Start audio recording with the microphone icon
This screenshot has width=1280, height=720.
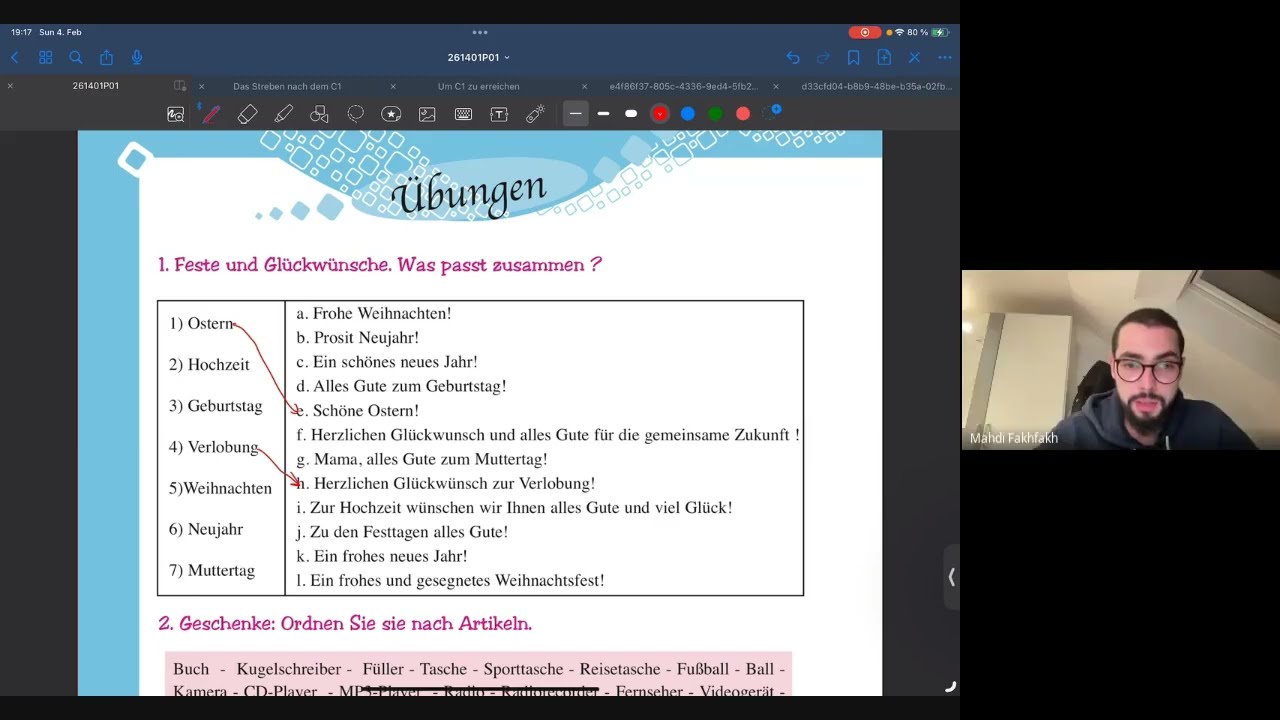(x=137, y=58)
